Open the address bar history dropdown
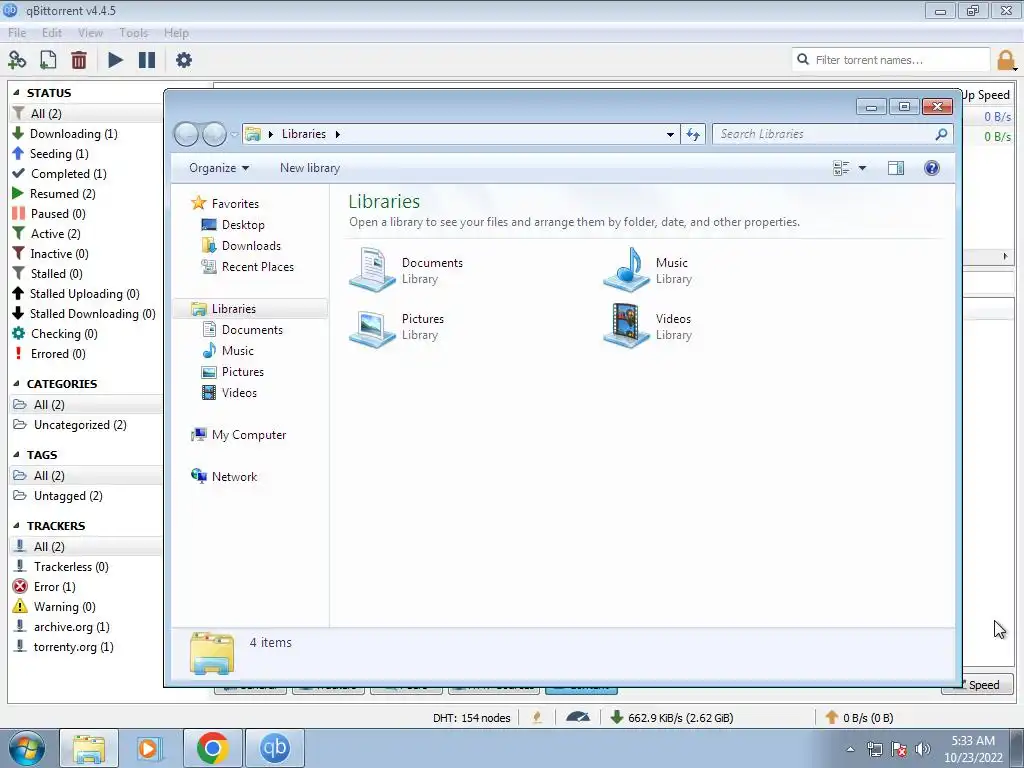This screenshot has width=1024, height=768. coord(670,134)
